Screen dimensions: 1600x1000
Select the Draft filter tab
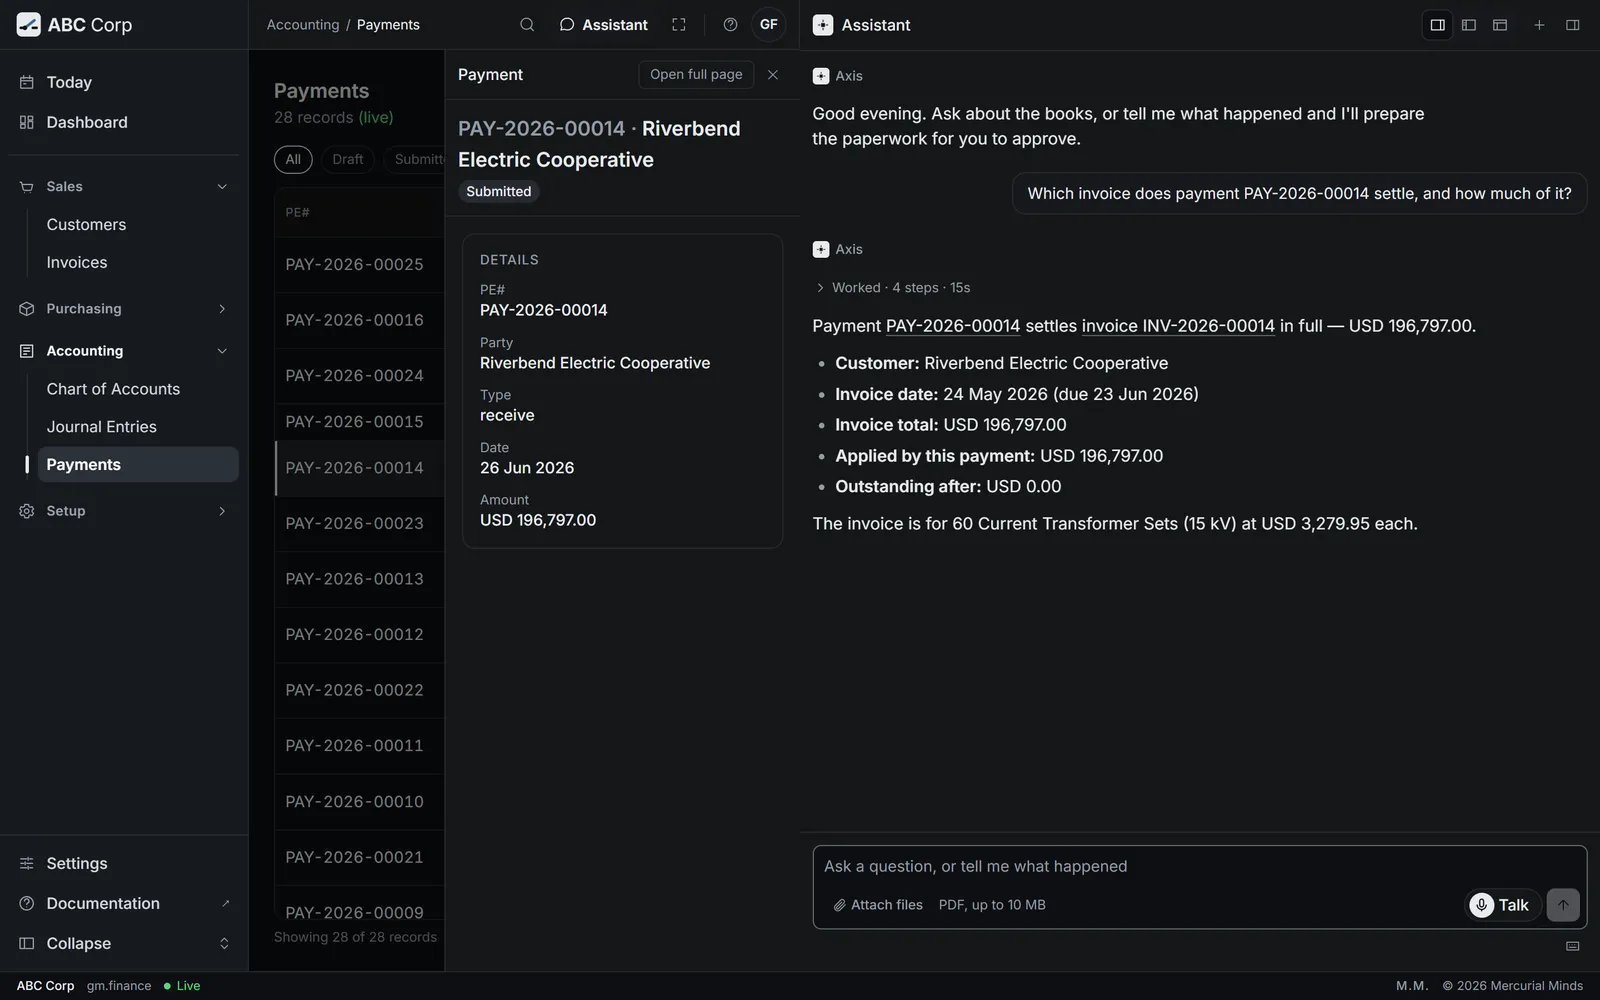(x=348, y=160)
